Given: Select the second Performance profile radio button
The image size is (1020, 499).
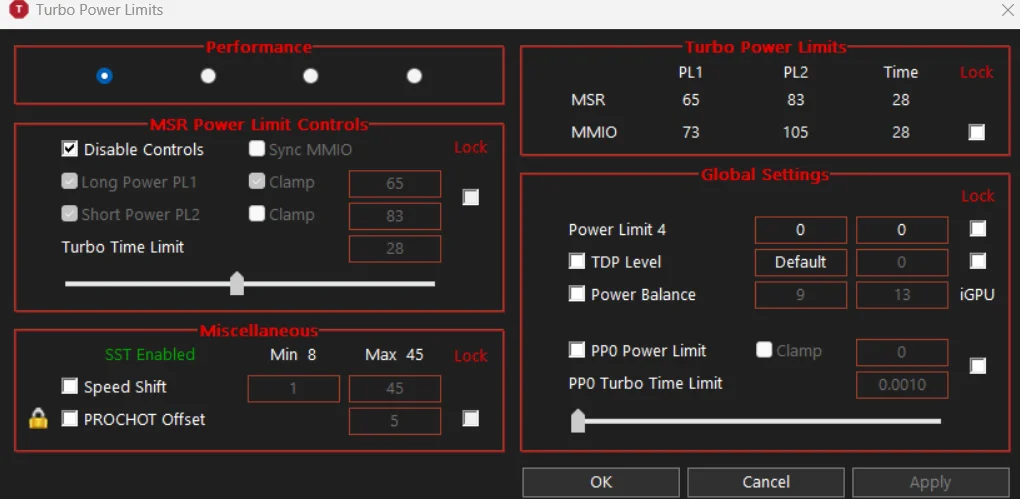Looking at the screenshot, I should click(208, 76).
